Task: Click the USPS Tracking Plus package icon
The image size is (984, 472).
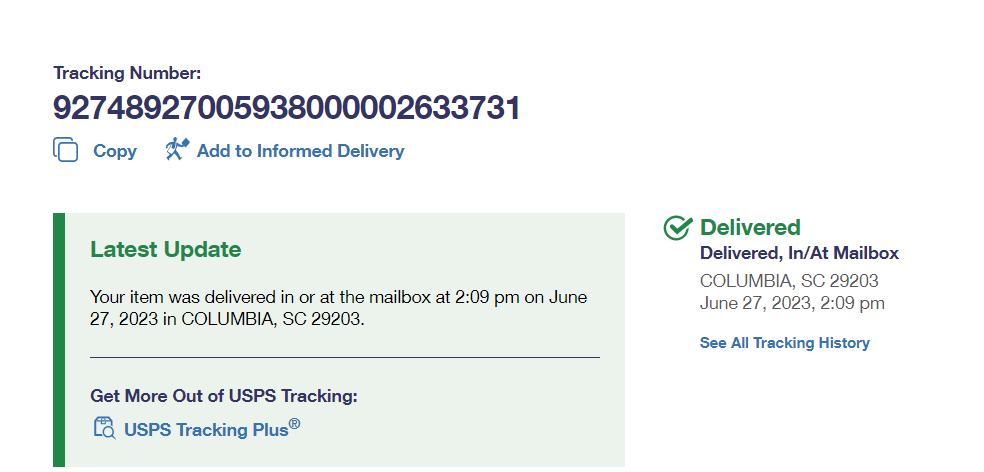Action: [x=104, y=428]
